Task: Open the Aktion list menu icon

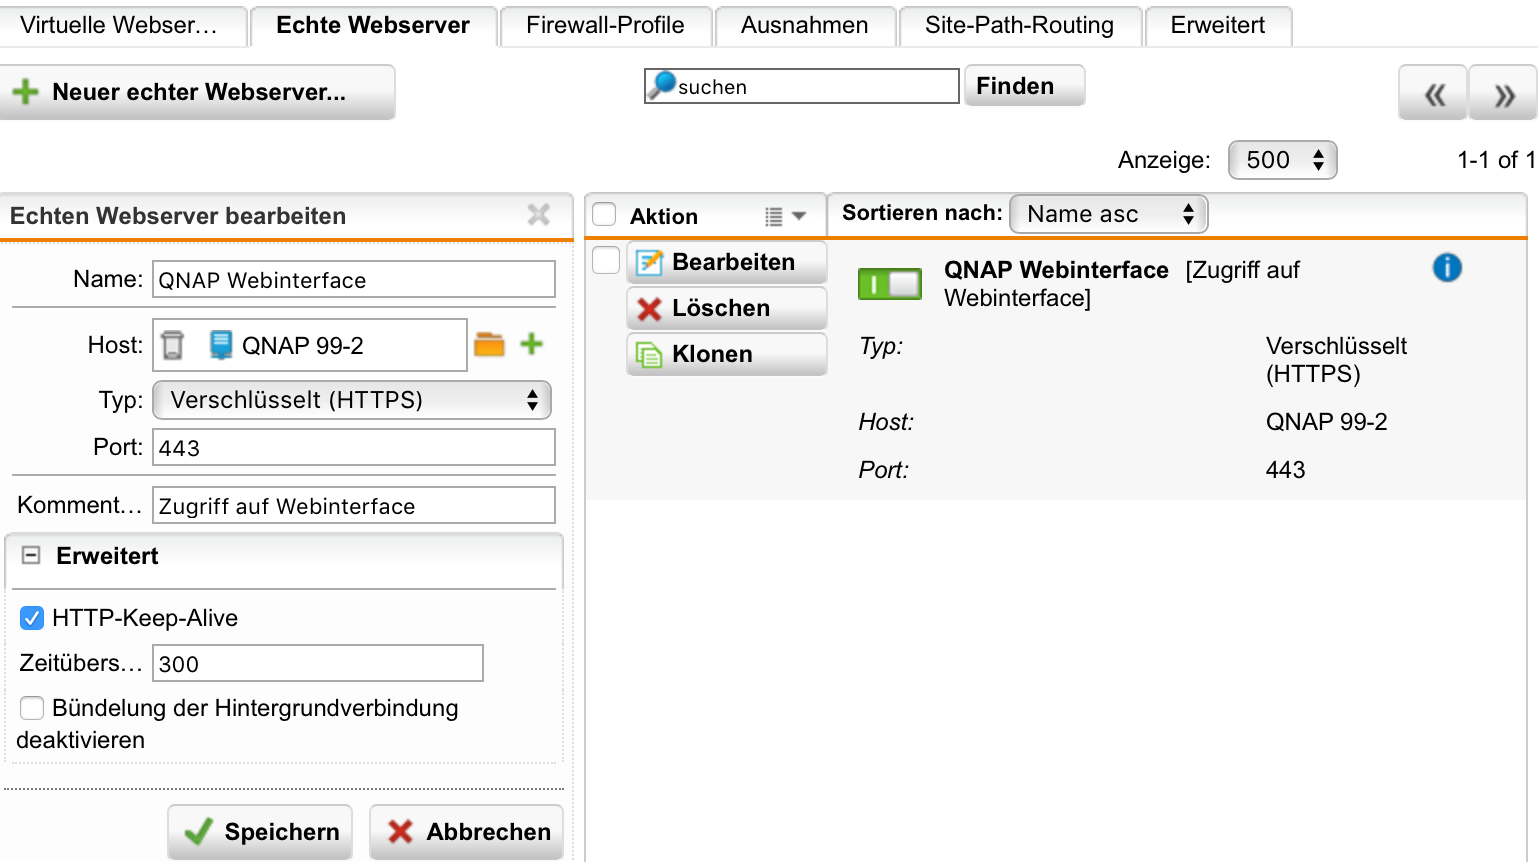Action: (x=785, y=216)
